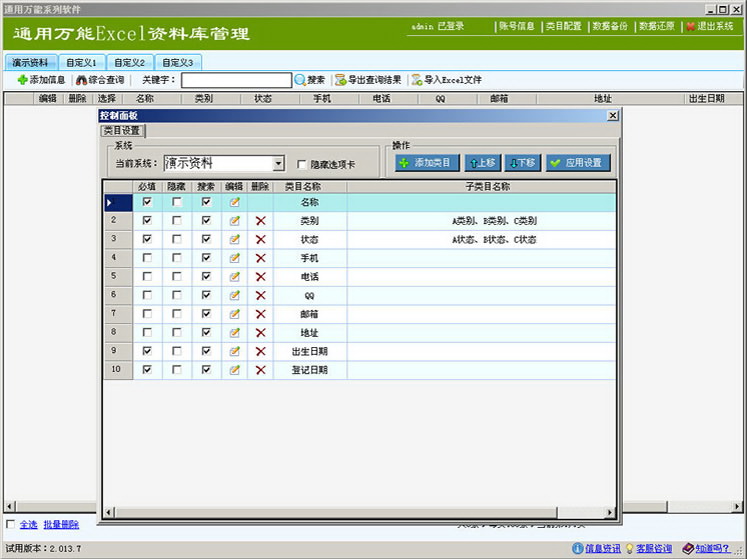Click edit icon for 名称 row
Image resolution: width=747 pixels, height=559 pixels.
click(x=234, y=202)
